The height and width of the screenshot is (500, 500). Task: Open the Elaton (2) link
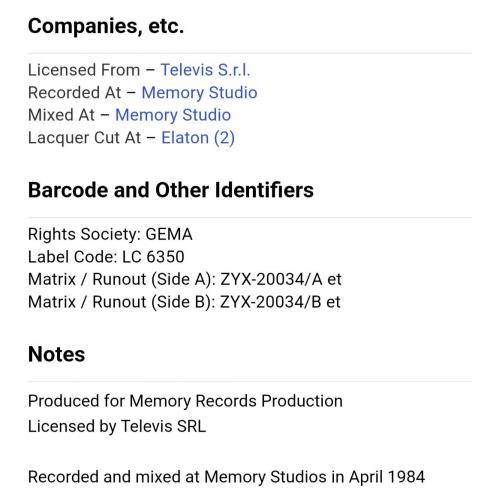point(198,138)
